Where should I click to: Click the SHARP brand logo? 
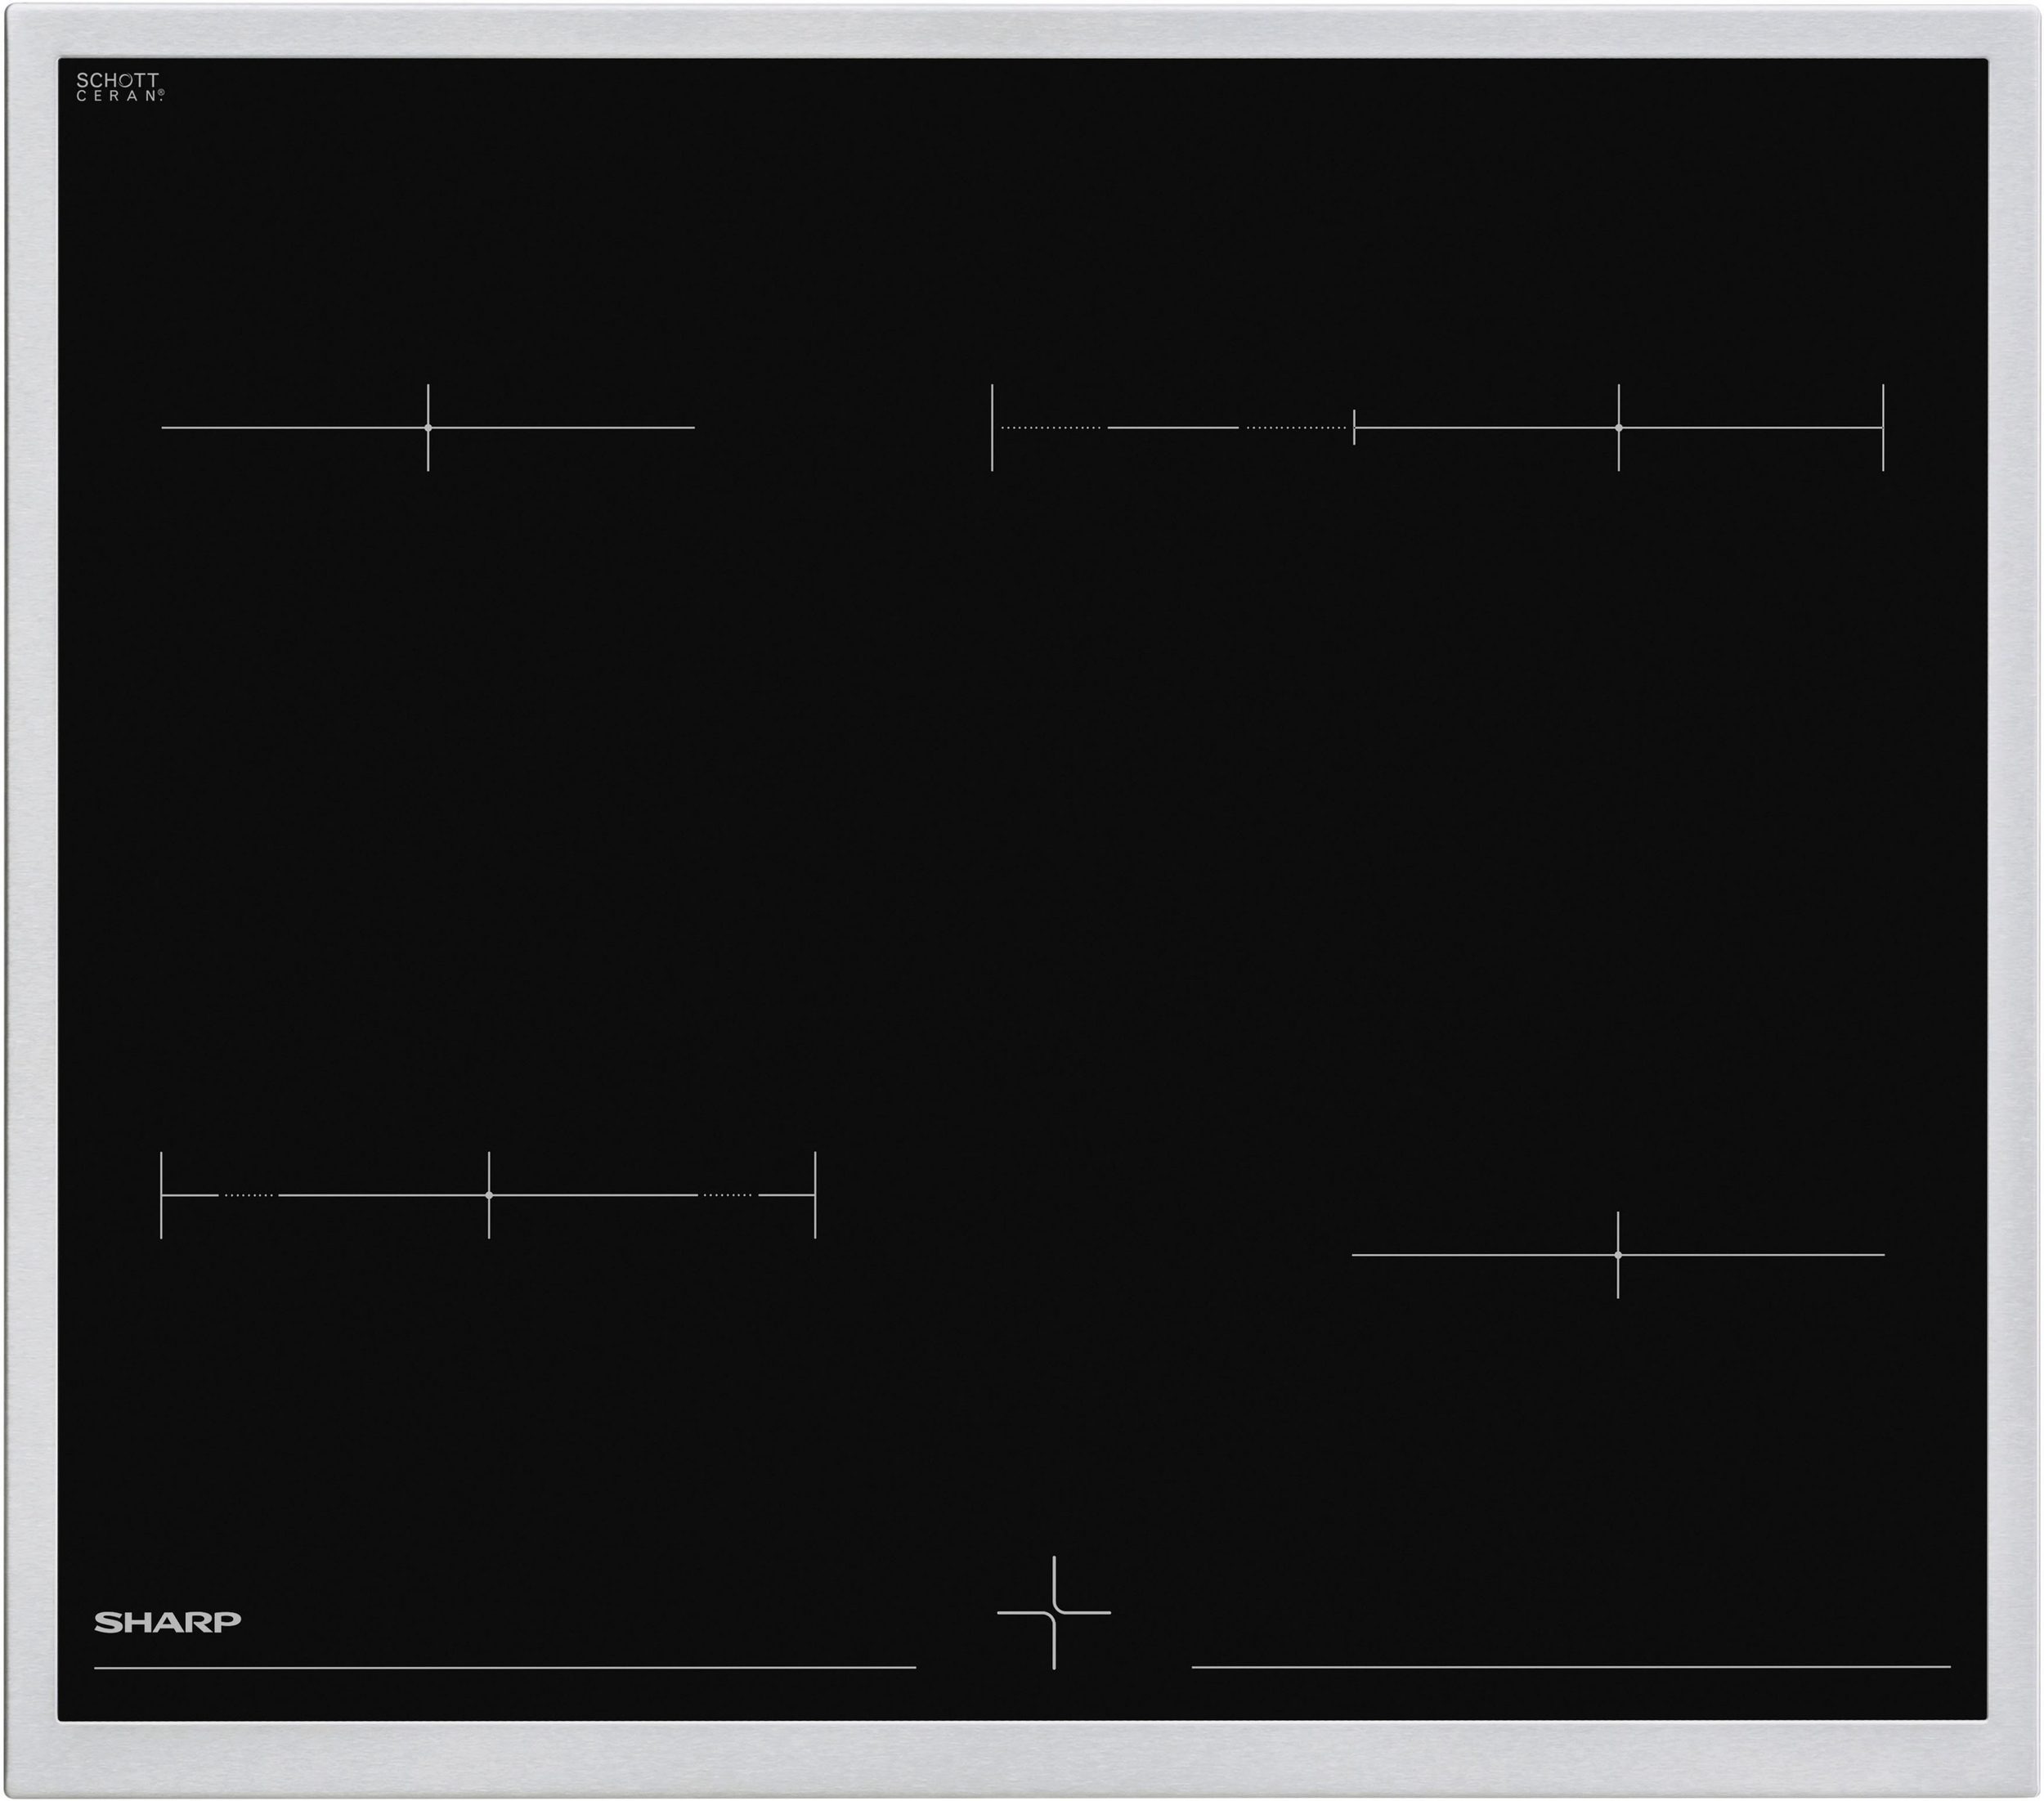(x=167, y=1622)
